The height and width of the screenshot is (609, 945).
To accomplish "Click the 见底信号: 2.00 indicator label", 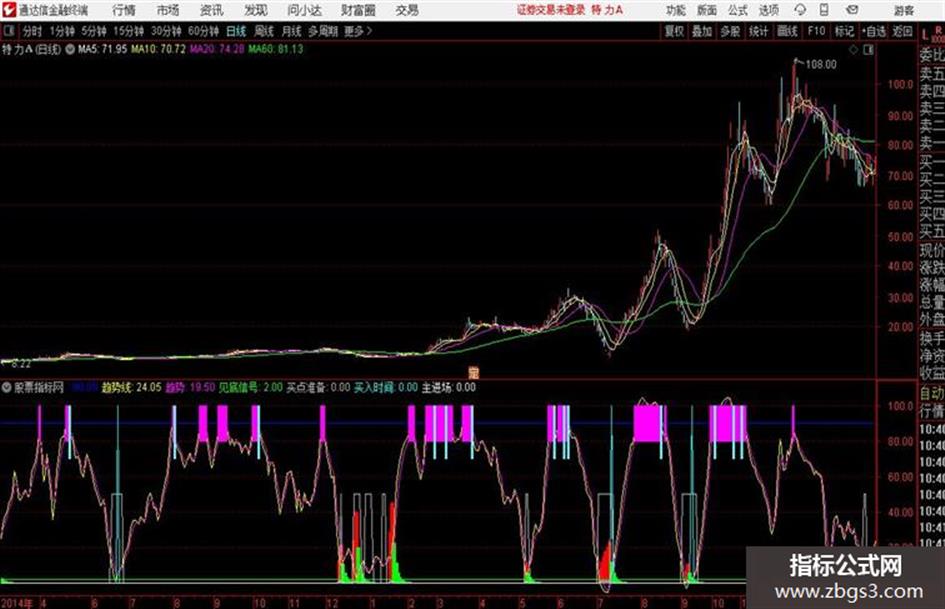I will click(x=250, y=387).
